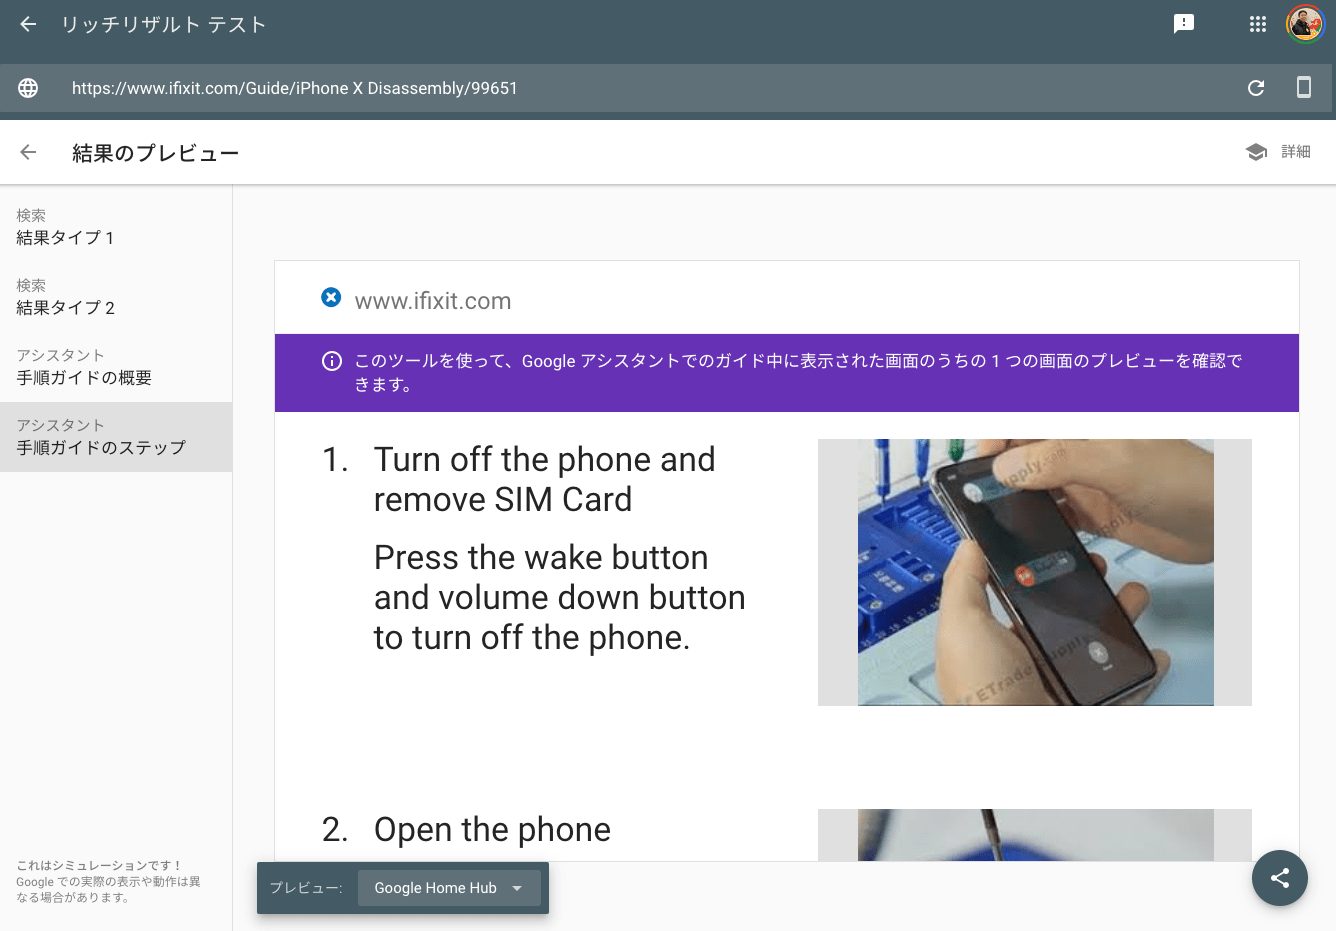The image size is (1336, 931).
Task: Open the account profile avatar
Action: (1305, 24)
